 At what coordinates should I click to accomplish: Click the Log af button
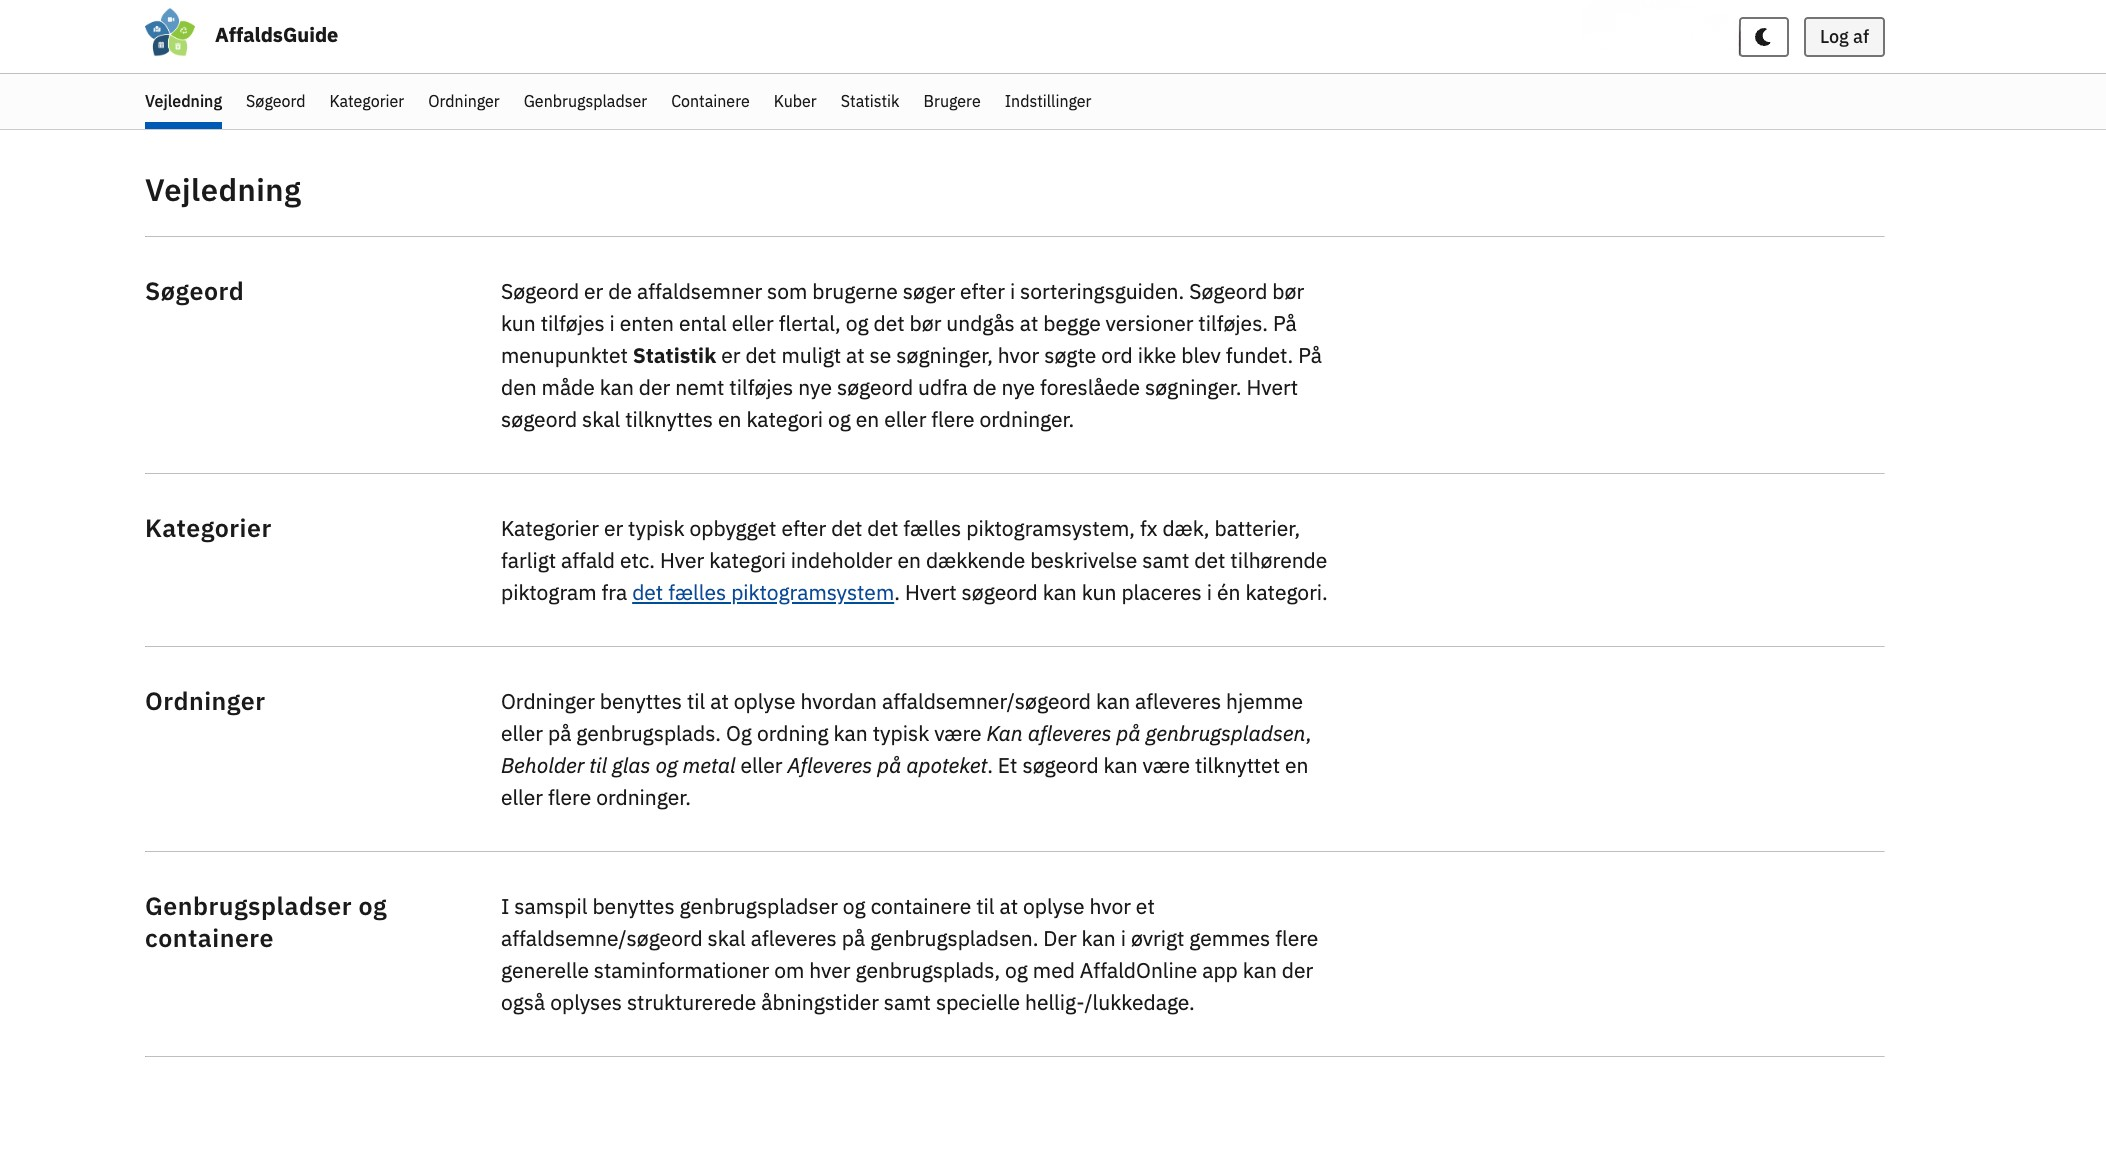(1843, 37)
